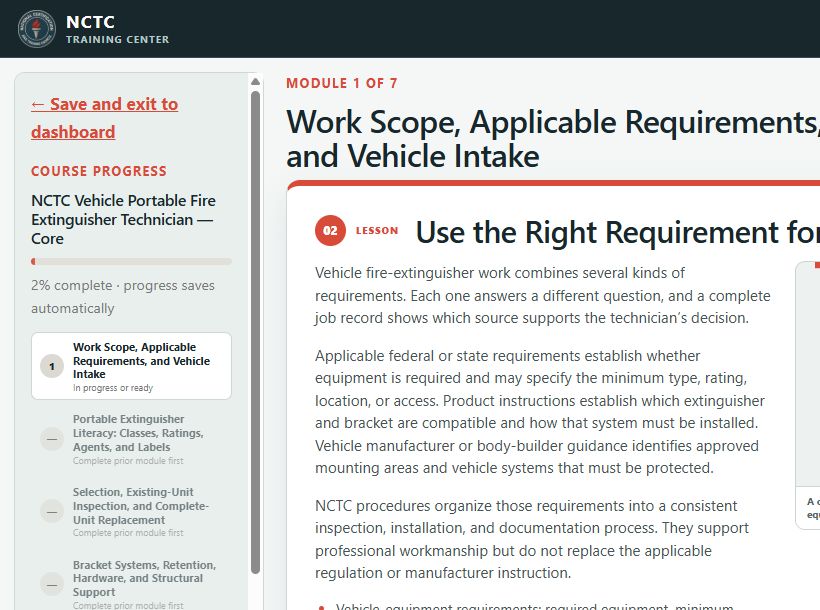Click the sidebar vertical scrollbar thumb

click(255, 333)
